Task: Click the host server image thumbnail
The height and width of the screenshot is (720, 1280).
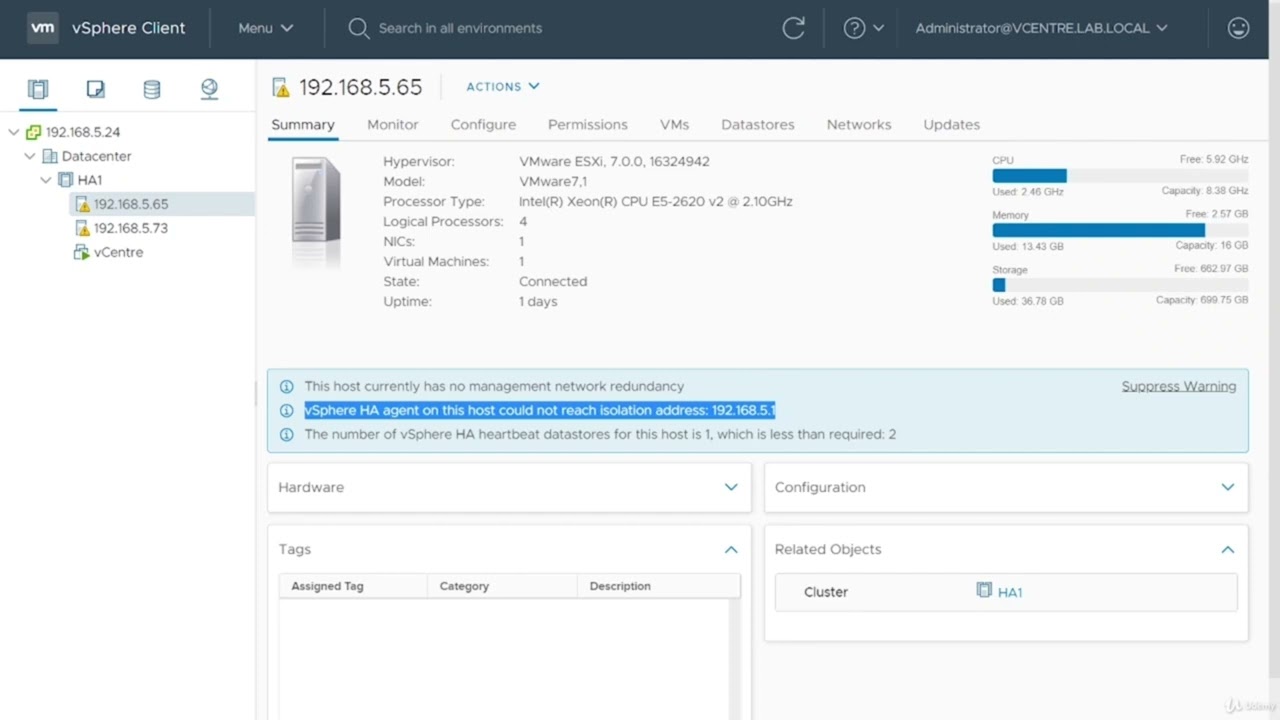Action: point(315,213)
